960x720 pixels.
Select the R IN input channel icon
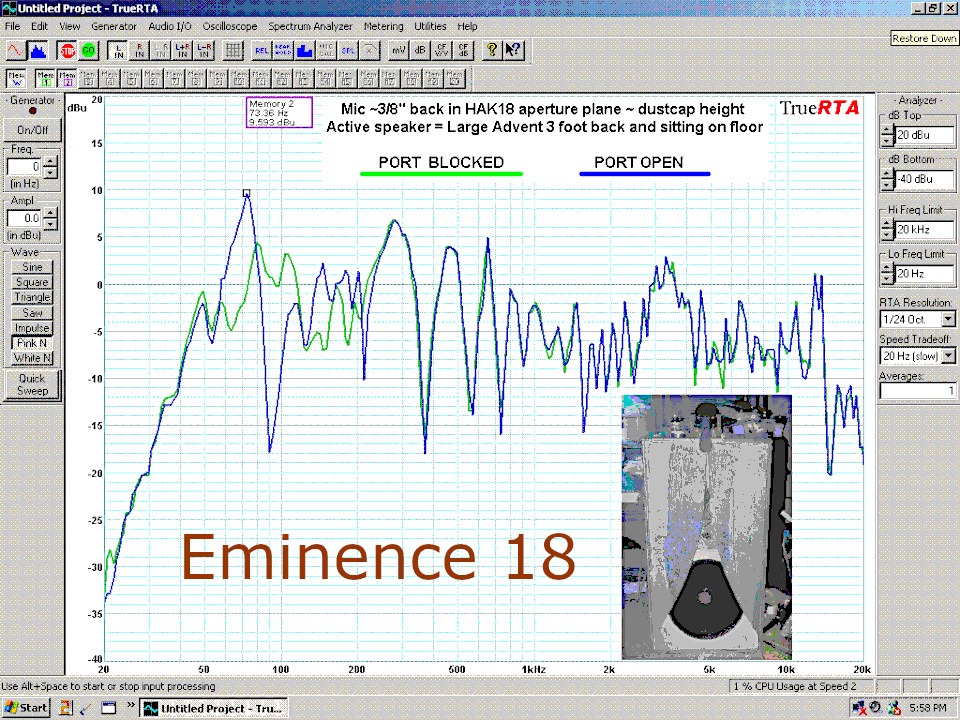point(140,50)
